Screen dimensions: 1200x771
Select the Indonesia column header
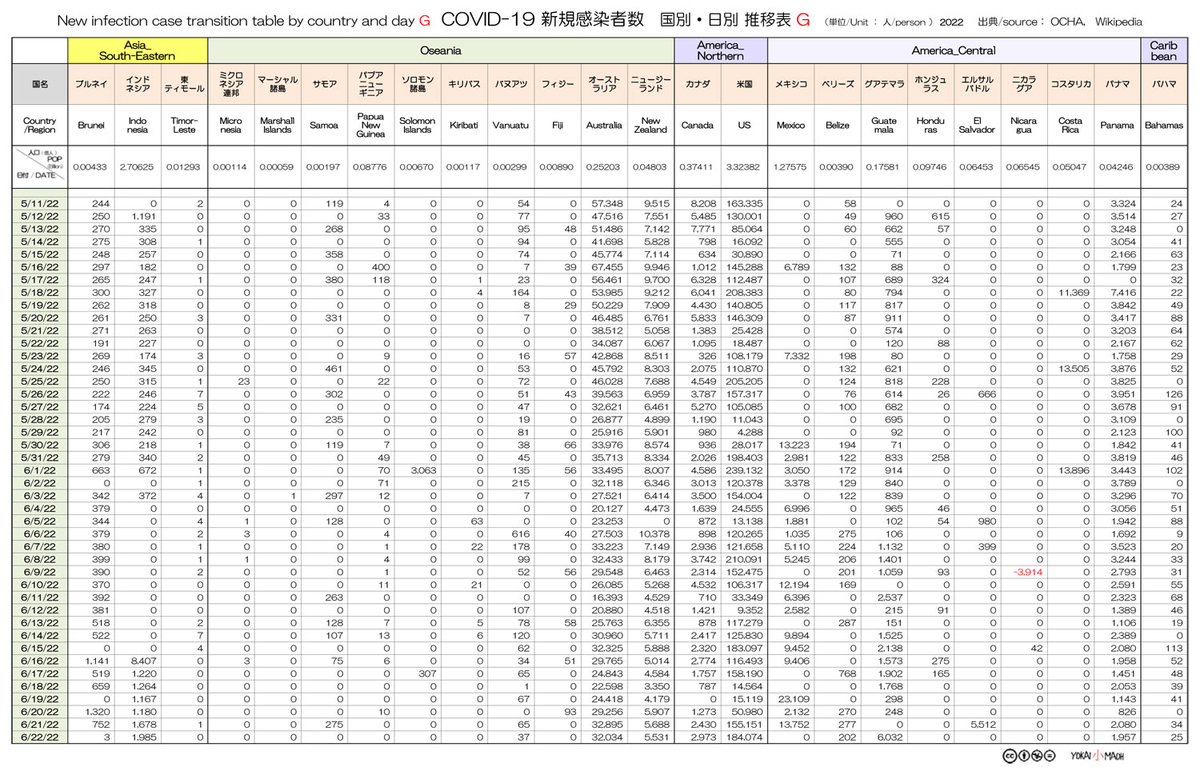[x=138, y=126]
